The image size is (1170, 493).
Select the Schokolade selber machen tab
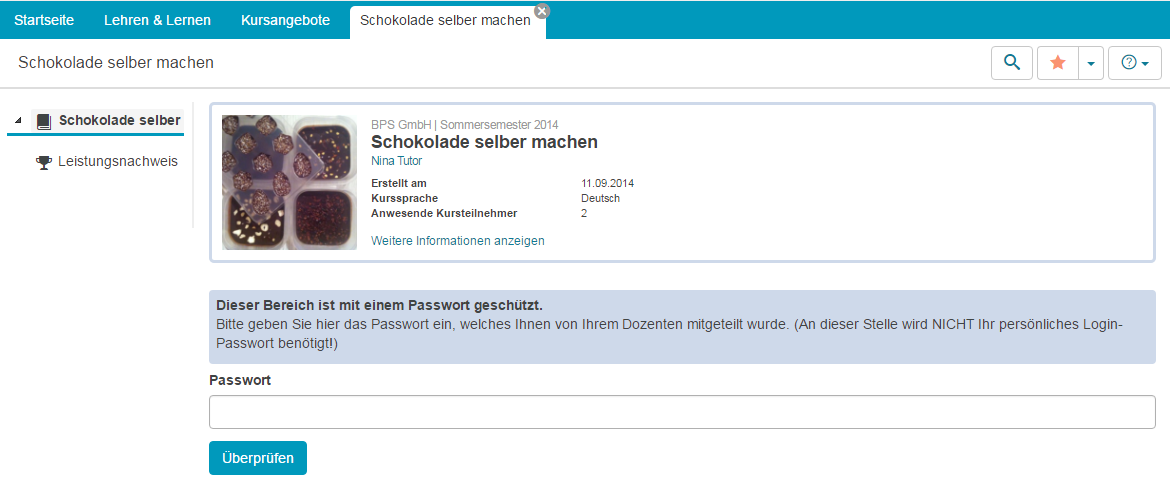pos(445,20)
